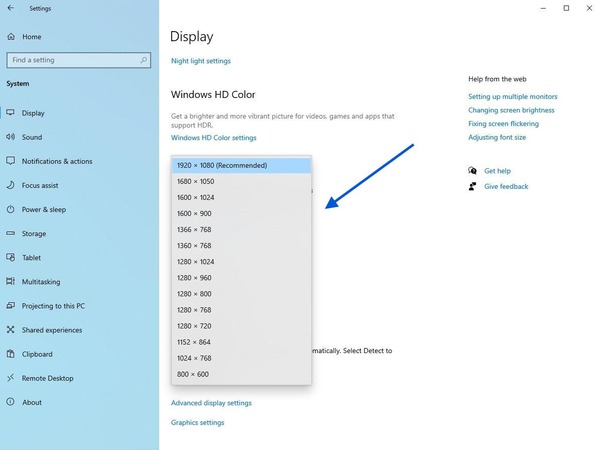Click the Notifications & actions icon
Screen dimensions: 599x450
click(x=10, y=161)
